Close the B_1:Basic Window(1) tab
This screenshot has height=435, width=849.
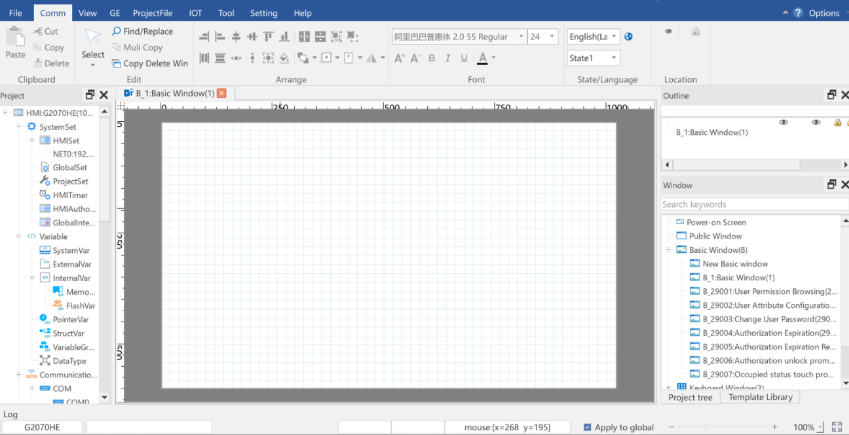[221, 93]
